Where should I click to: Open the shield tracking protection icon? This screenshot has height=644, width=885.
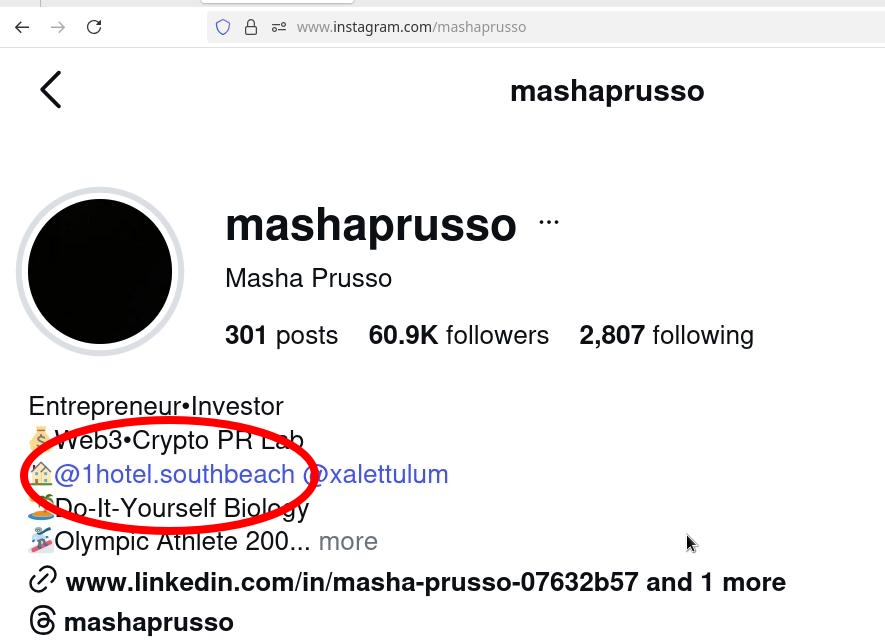click(x=223, y=27)
